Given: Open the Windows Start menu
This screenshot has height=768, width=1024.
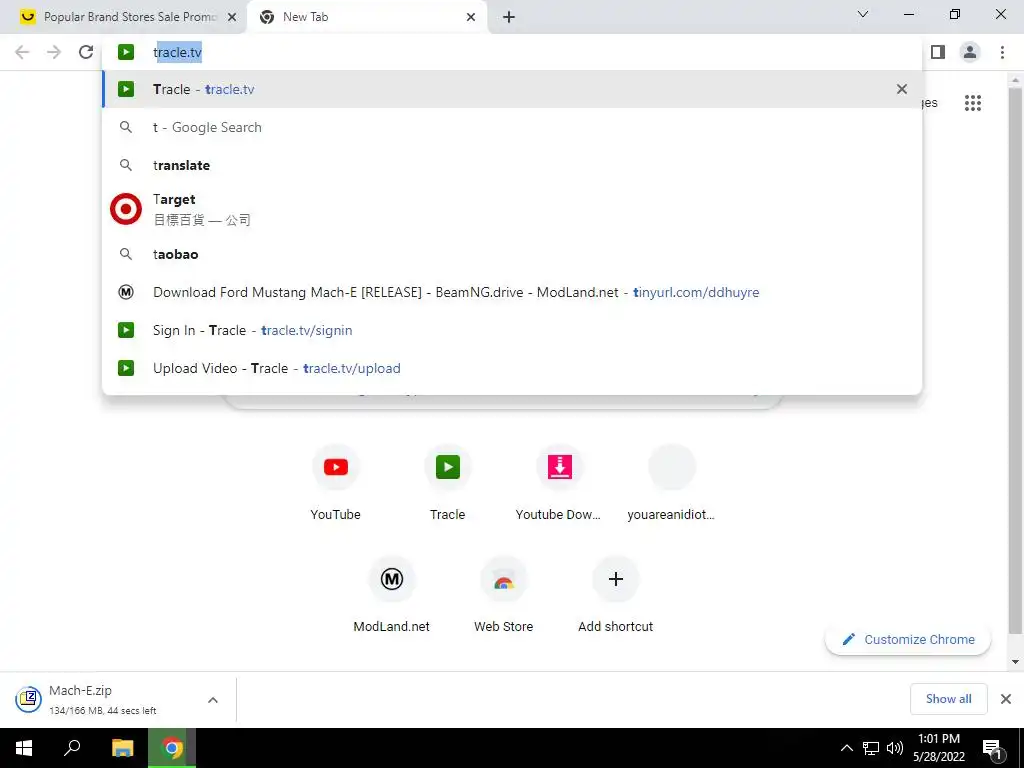Looking at the screenshot, I should click(24, 748).
